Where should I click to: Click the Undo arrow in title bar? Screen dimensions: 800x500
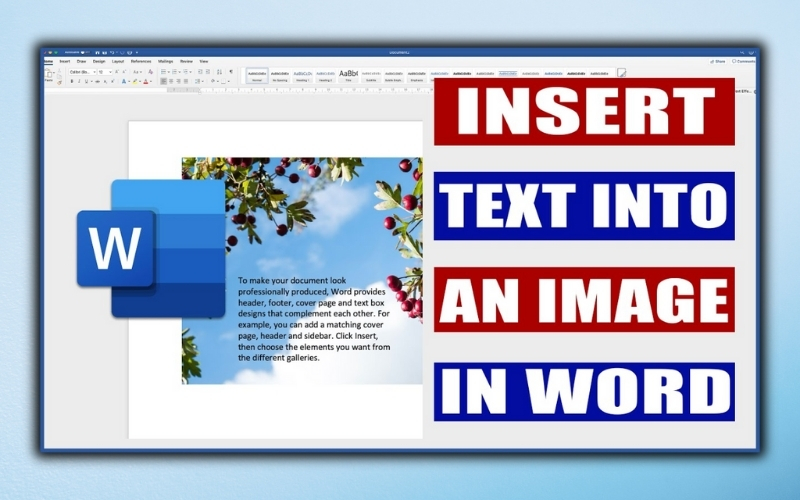click(x=112, y=53)
